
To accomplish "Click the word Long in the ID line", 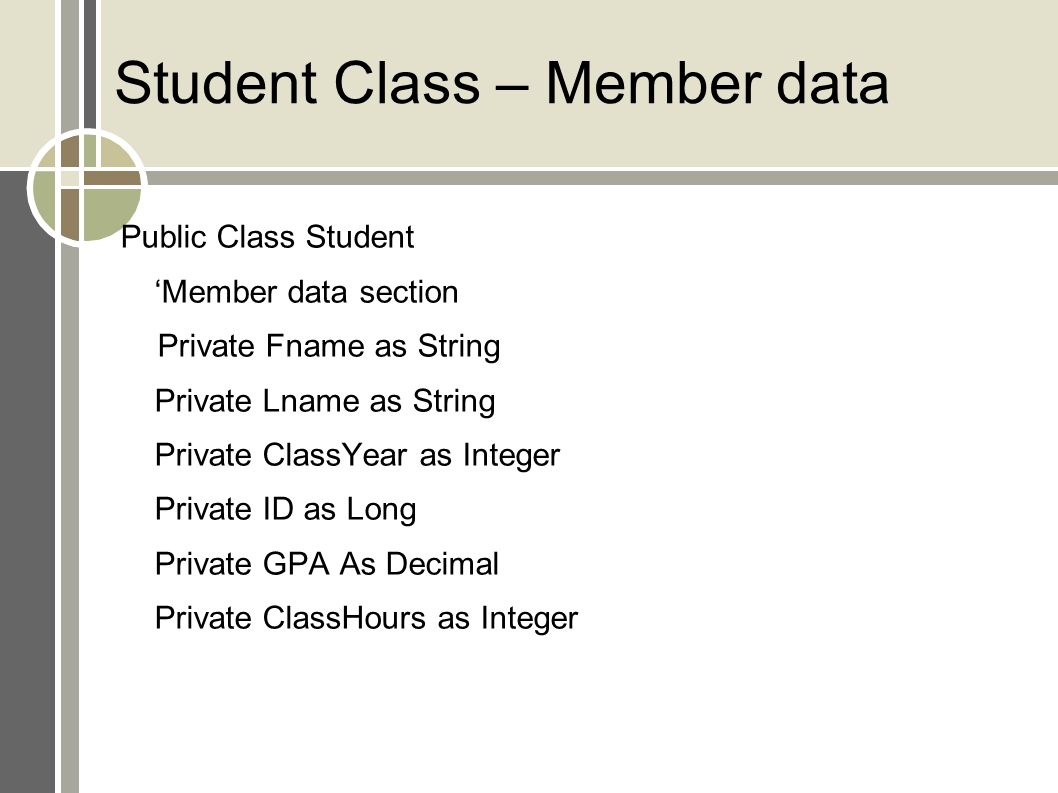I will [x=381, y=510].
